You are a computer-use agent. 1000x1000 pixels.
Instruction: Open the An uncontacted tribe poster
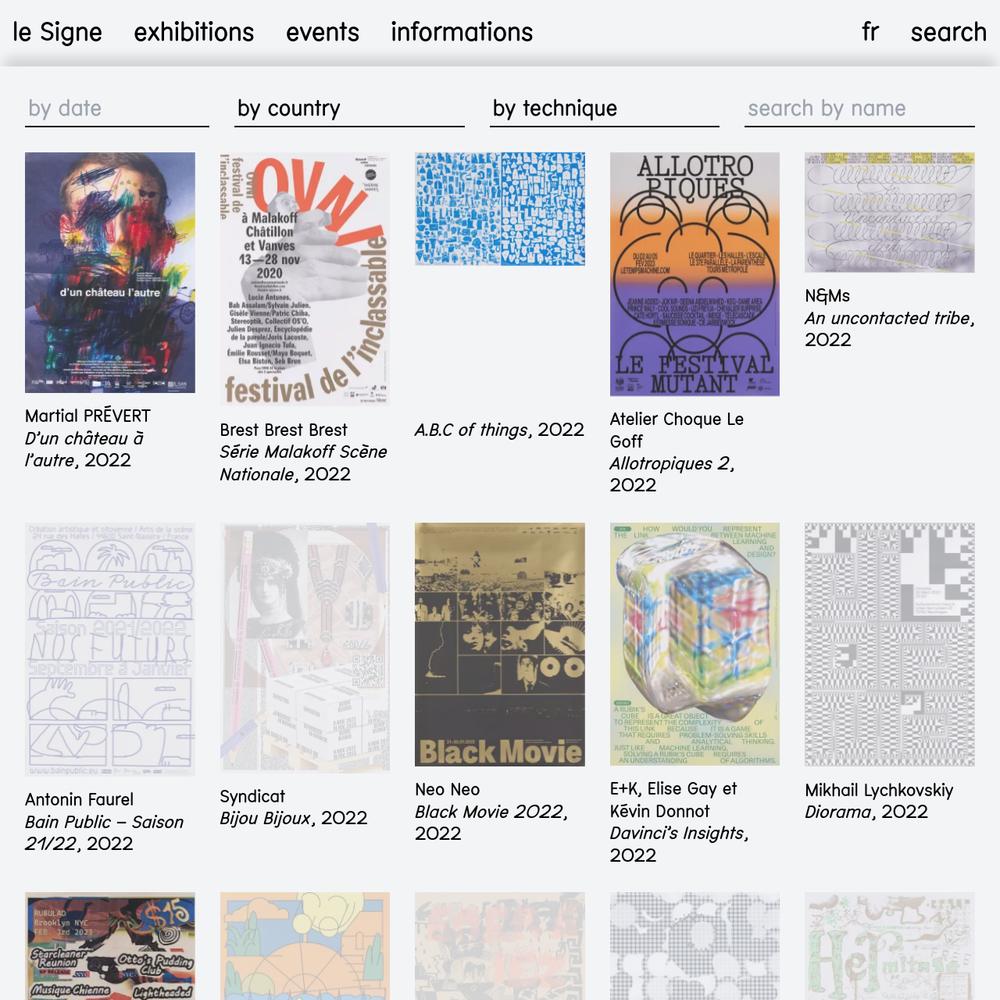click(x=889, y=212)
